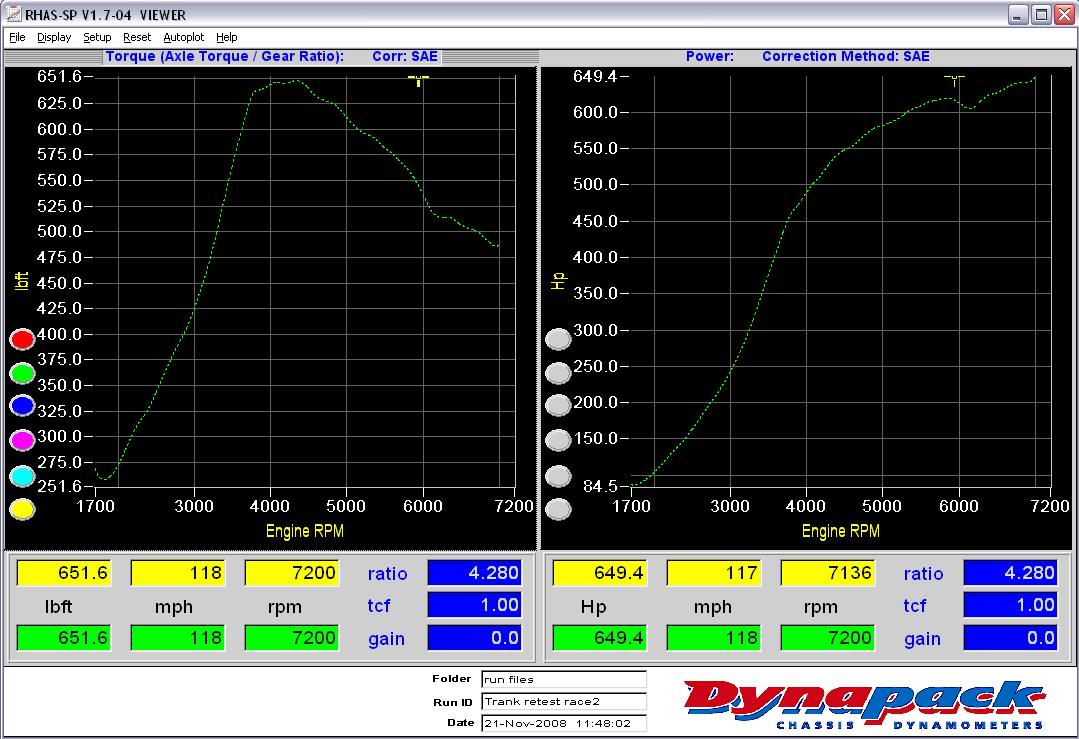Click the Dynapack Chassis Dynamometers logo
Screen dimensions: 1079x739
click(864, 704)
